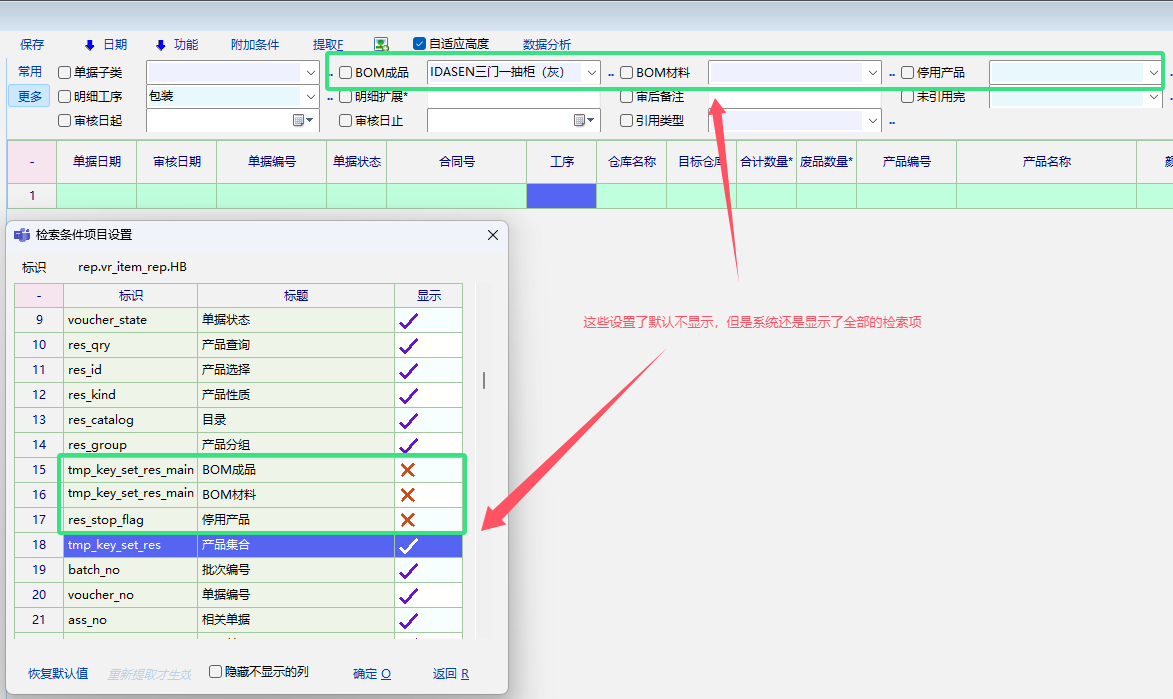Open the 明细工序 dropdown showing 包装
Screen dimensions: 1173x699
tap(311, 97)
